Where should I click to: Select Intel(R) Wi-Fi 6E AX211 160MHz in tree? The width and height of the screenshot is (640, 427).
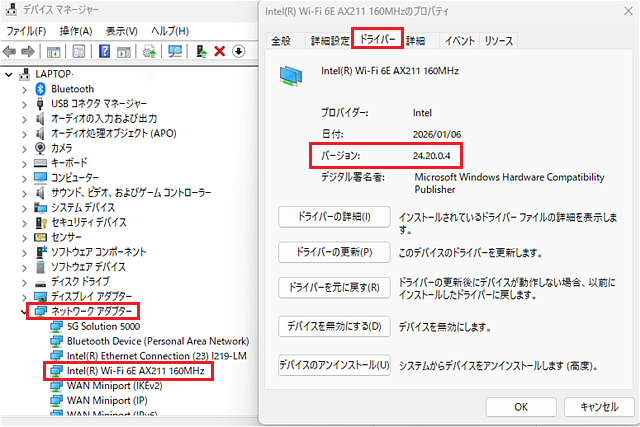click(136, 371)
